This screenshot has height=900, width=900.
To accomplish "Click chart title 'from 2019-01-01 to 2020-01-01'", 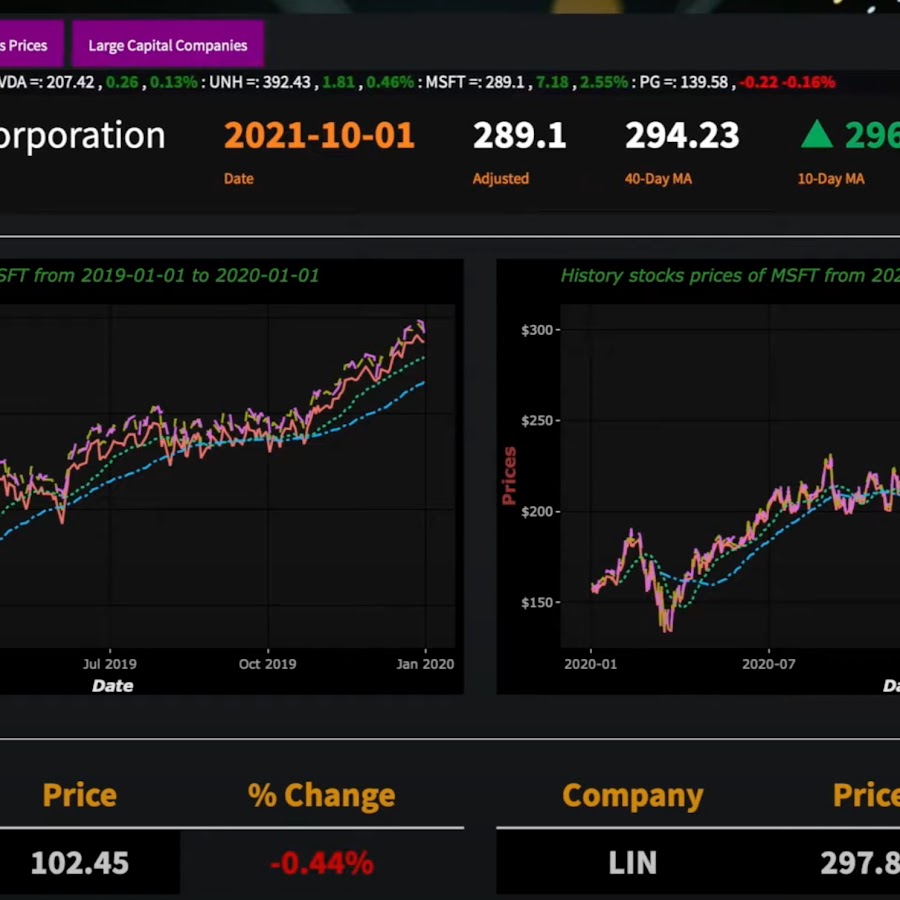I will click(x=176, y=276).
